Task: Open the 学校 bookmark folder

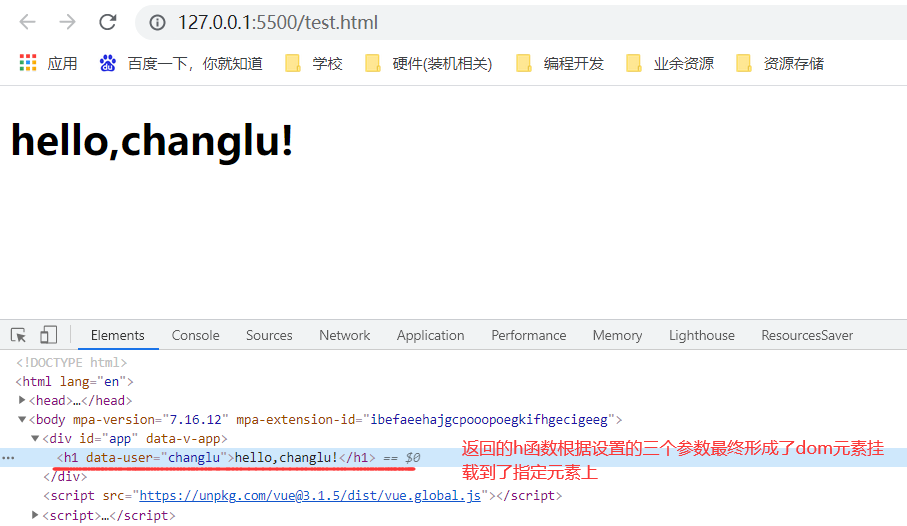Action: pyautogui.click(x=314, y=63)
